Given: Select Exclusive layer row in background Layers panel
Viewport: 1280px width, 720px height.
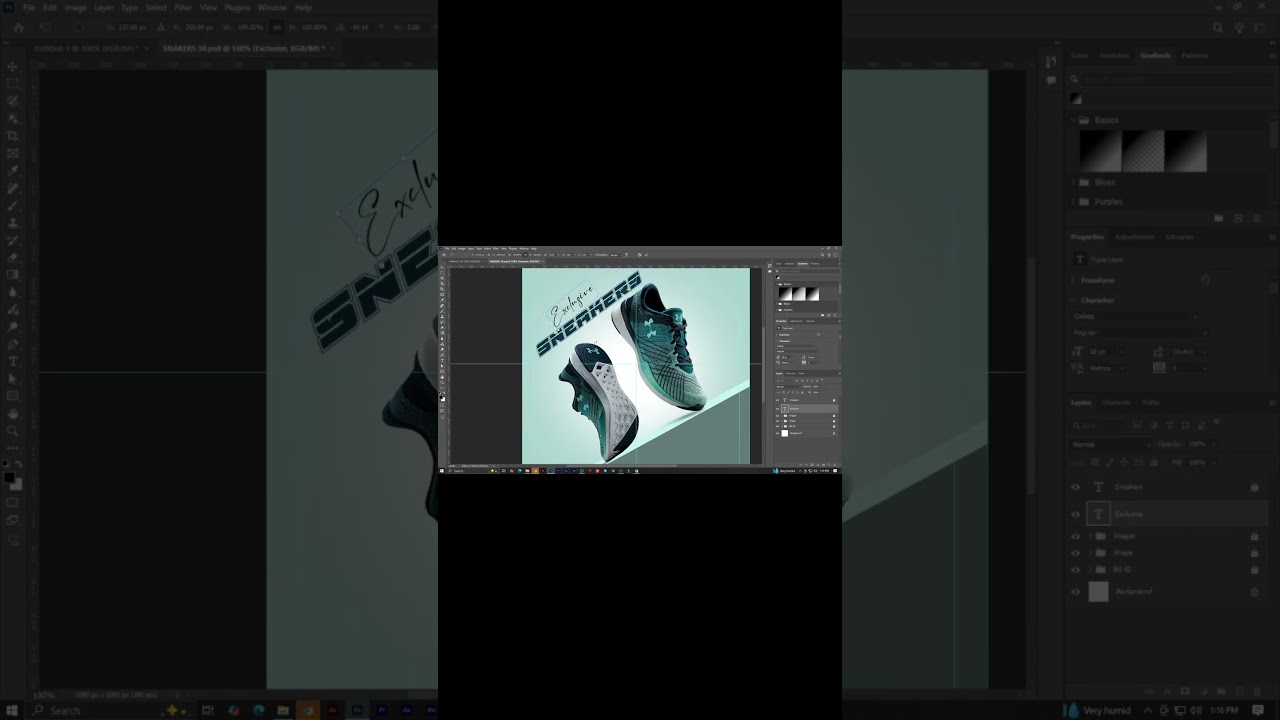Looking at the screenshot, I should pos(1168,514).
